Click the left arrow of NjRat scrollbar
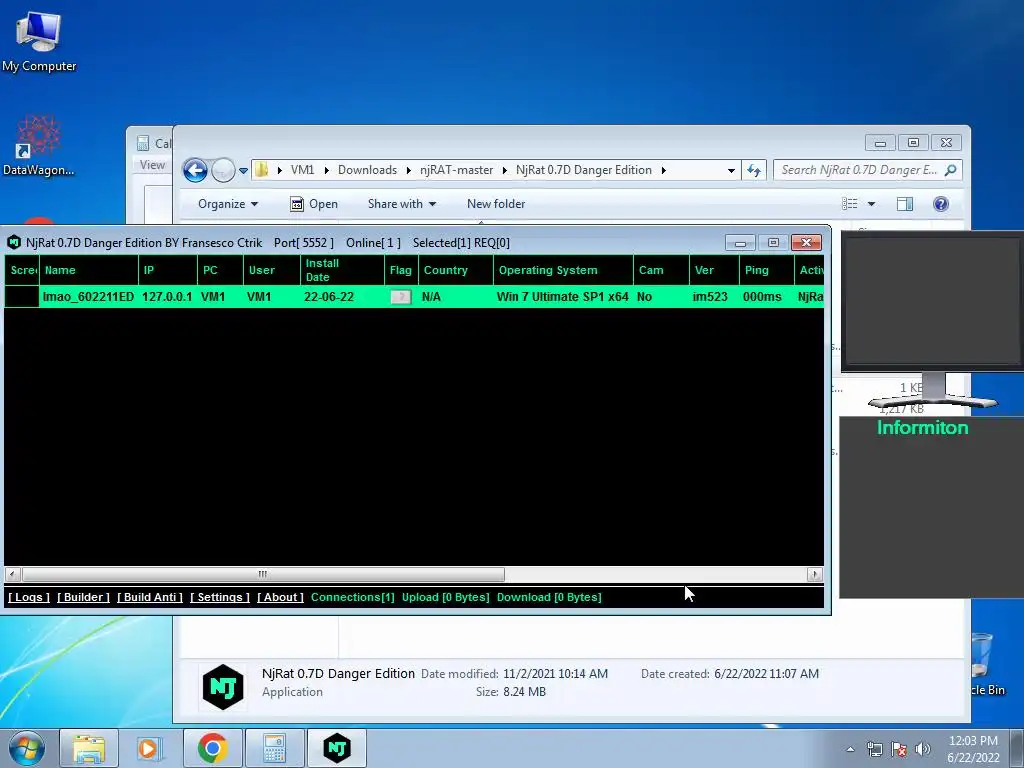Screen dimensions: 1024x768 (x=12, y=574)
